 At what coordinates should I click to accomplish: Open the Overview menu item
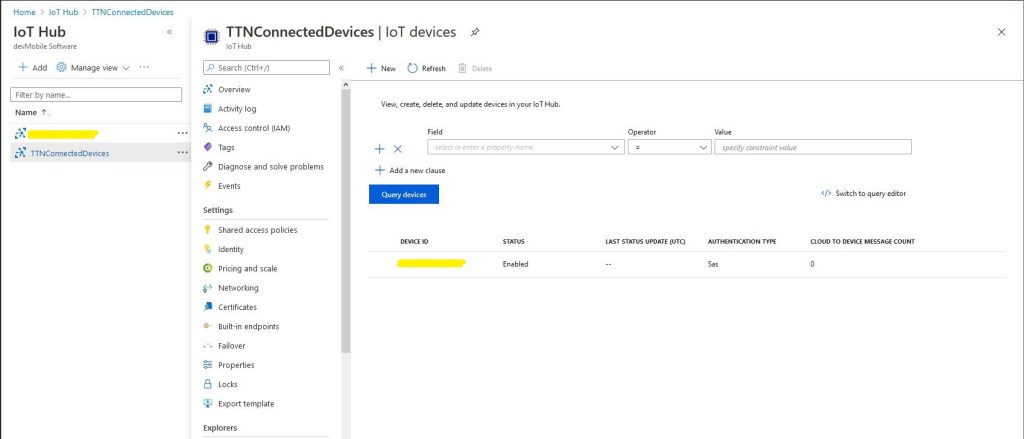point(234,89)
